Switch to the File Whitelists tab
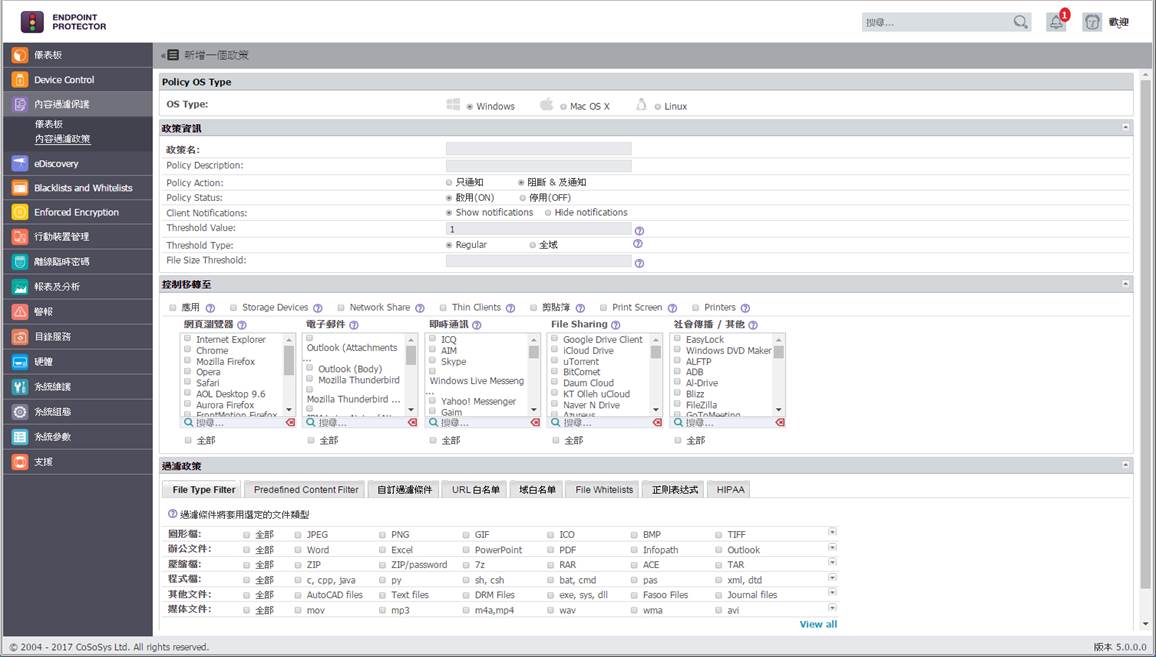This screenshot has width=1156, height=657. tap(604, 490)
